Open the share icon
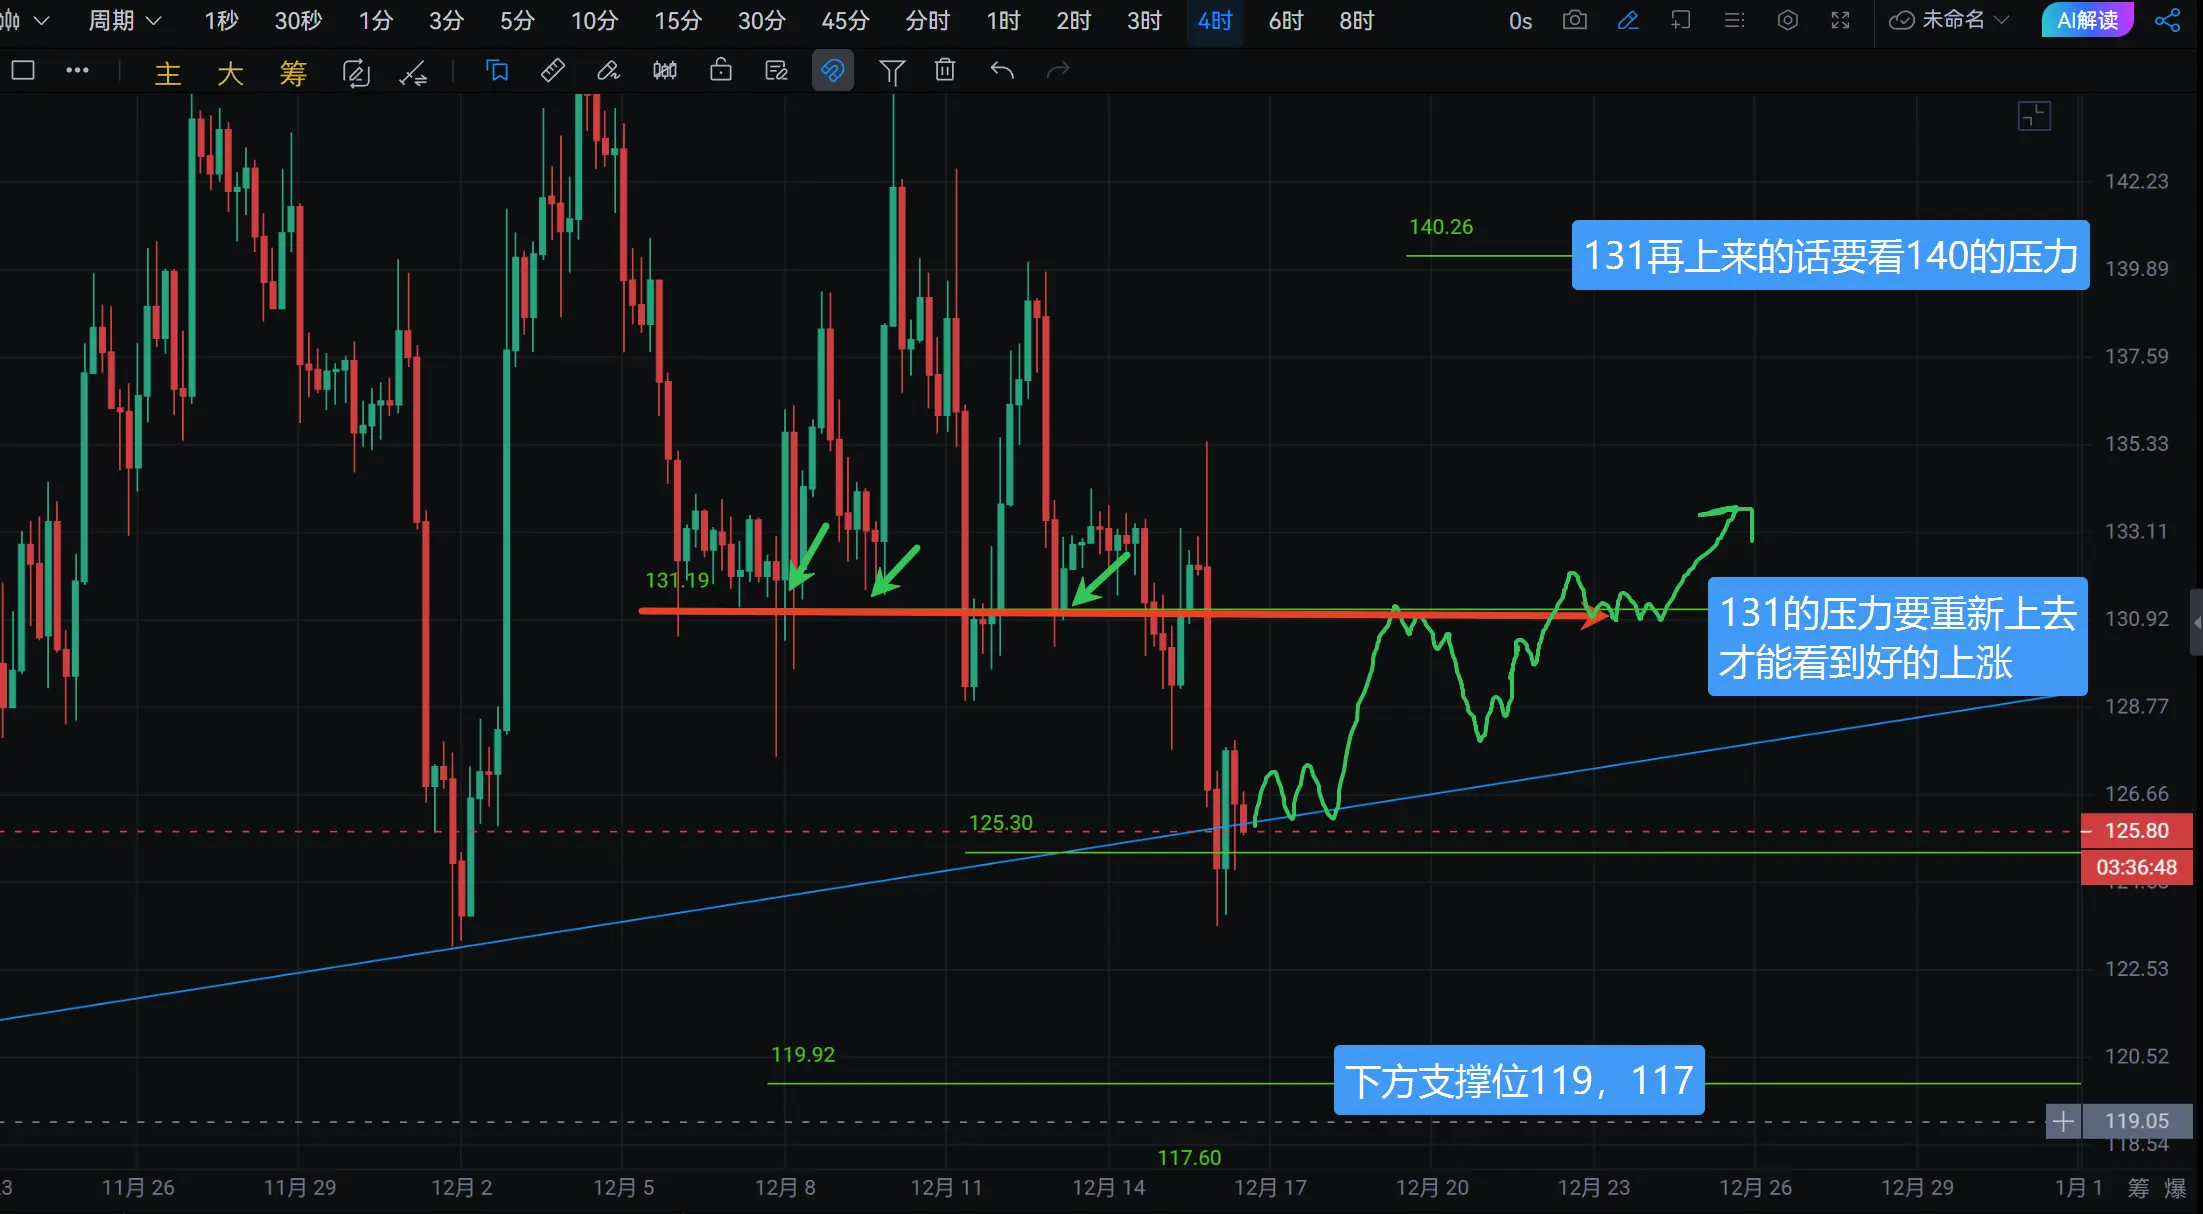2203x1214 pixels. pos(2167,20)
